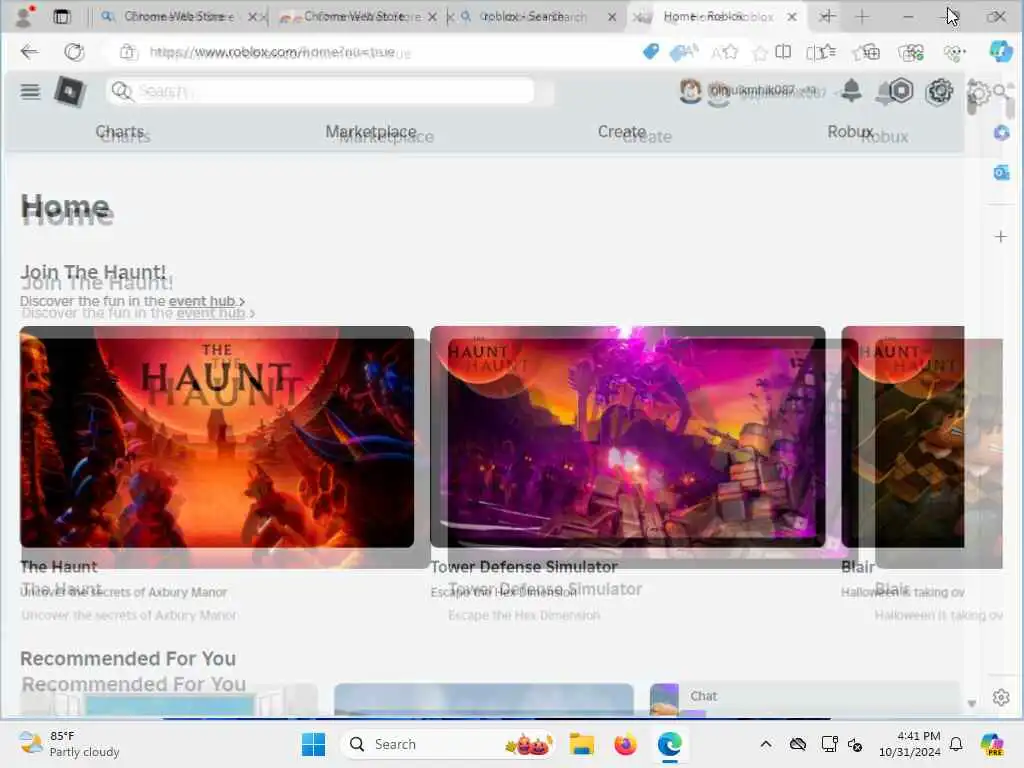Image resolution: width=1024 pixels, height=768 pixels.
Task: Open the Windows notification bell
Action: pyautogui.click(x=956, y=744)
